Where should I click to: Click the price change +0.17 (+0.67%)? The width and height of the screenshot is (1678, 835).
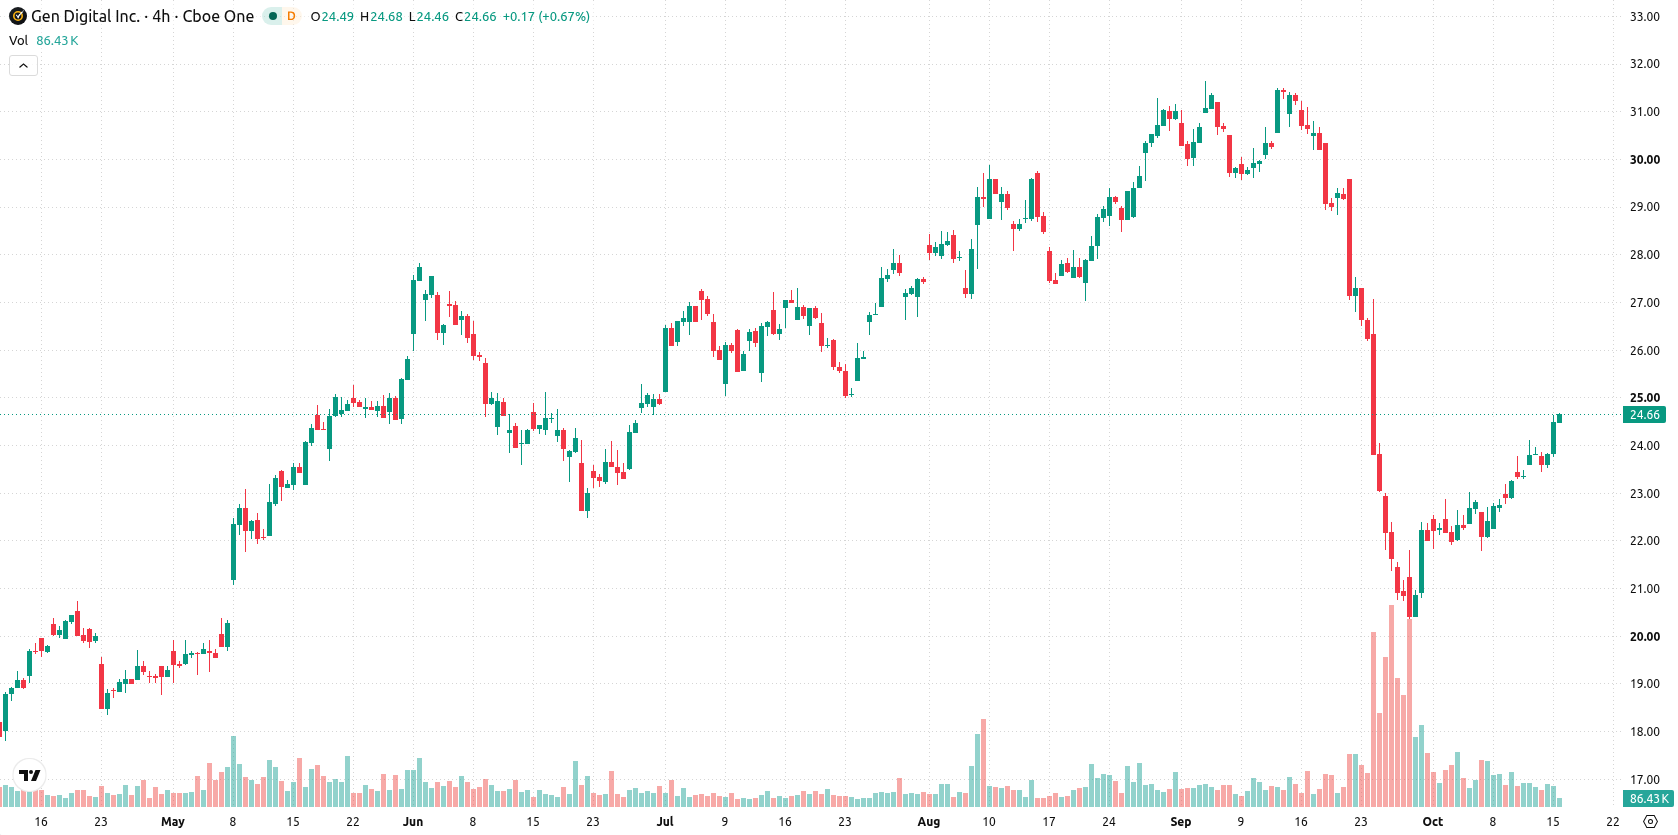546,17
